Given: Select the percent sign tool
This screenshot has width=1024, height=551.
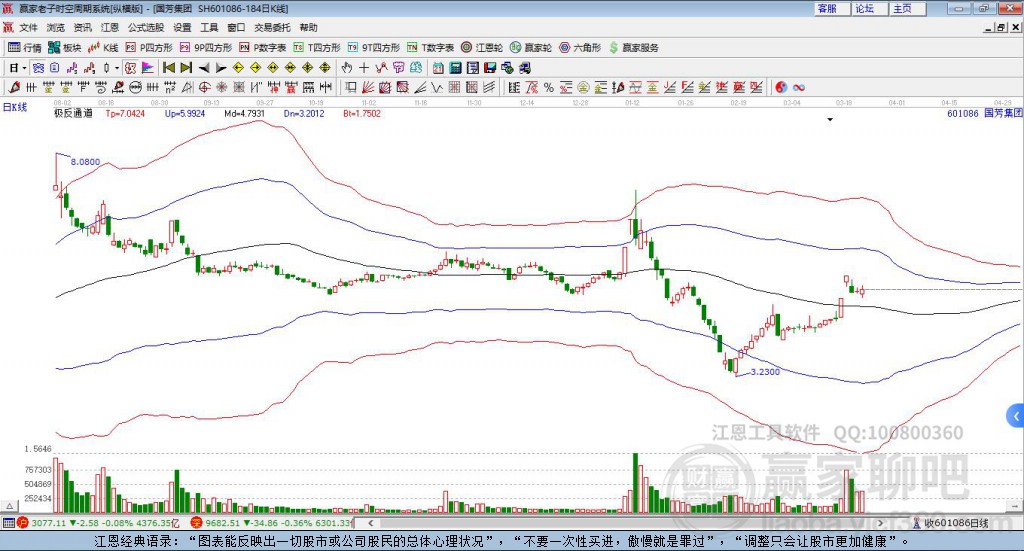Looking at the screenshot, I should pos(549,87).
